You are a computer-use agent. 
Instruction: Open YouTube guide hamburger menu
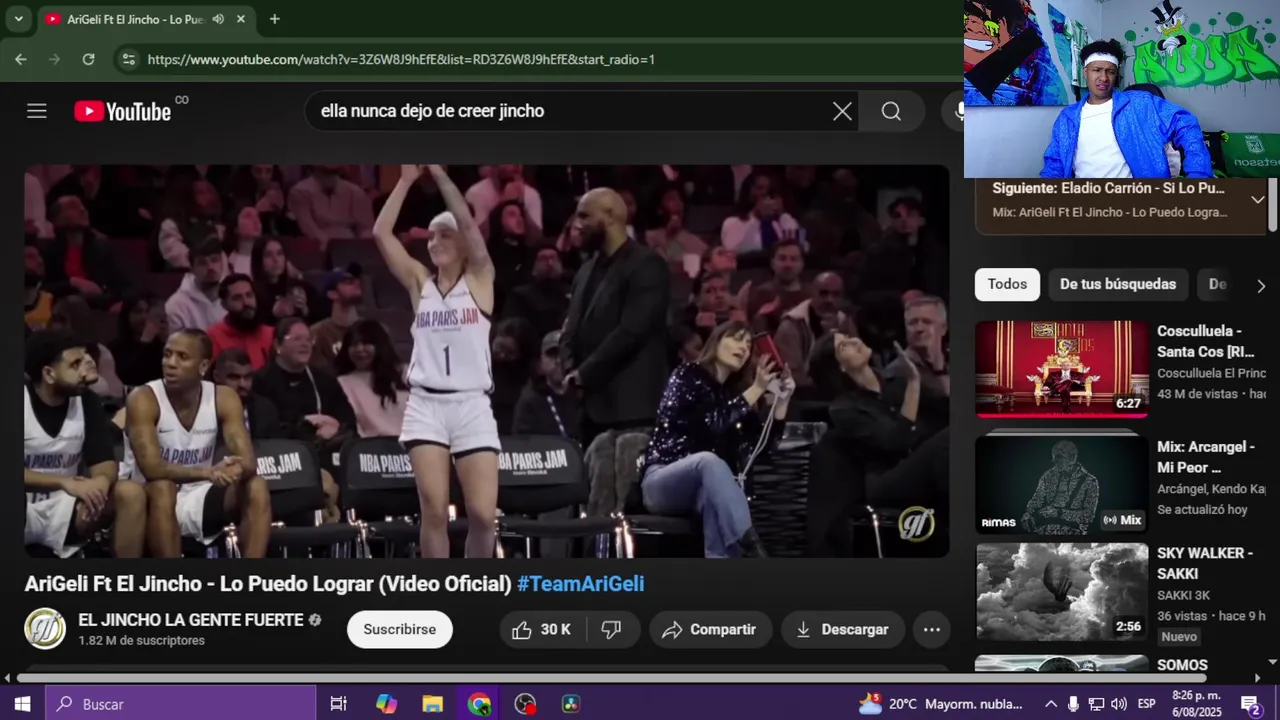click(37, 111)
